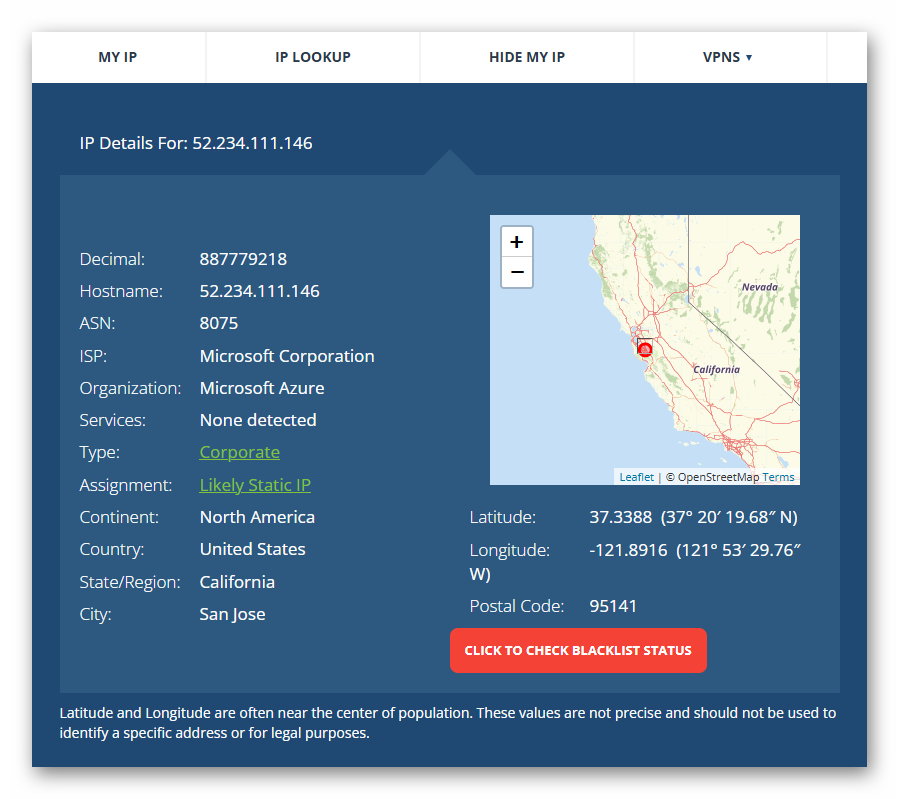
Task: Click the Microsoft Corporation ISP value
Action: tap(287, 356)
